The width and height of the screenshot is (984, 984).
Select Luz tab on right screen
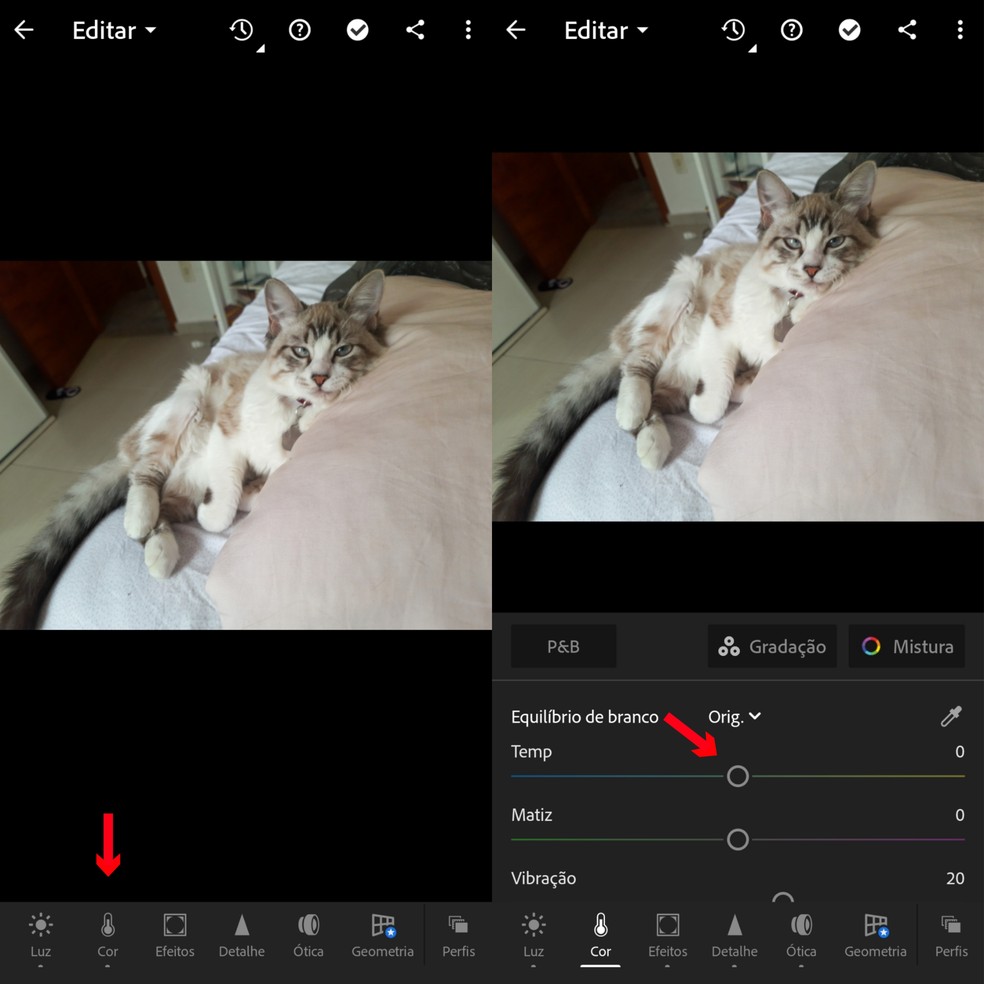[533, 935]
